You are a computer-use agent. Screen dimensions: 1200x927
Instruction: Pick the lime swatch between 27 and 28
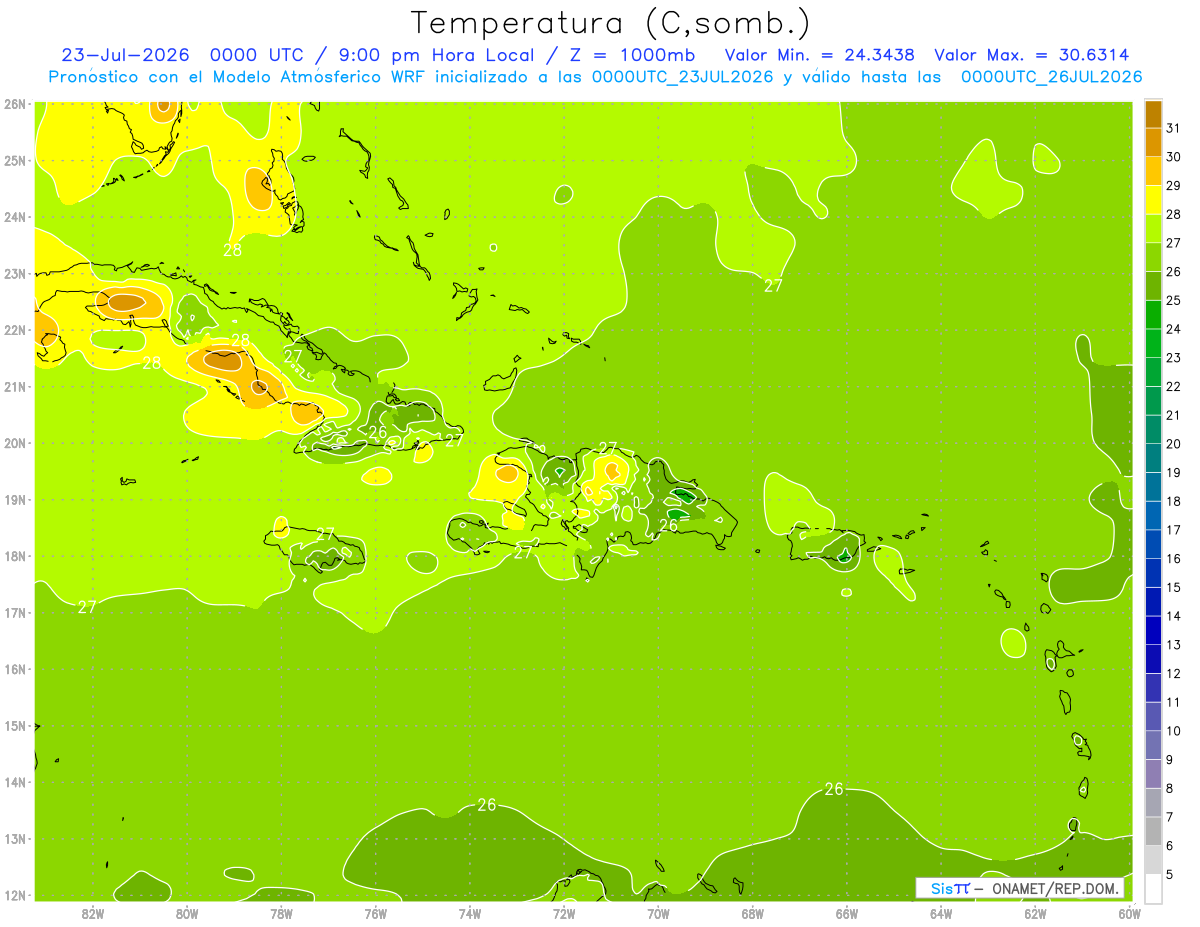pyautogui.click(x=1153, y=228)
